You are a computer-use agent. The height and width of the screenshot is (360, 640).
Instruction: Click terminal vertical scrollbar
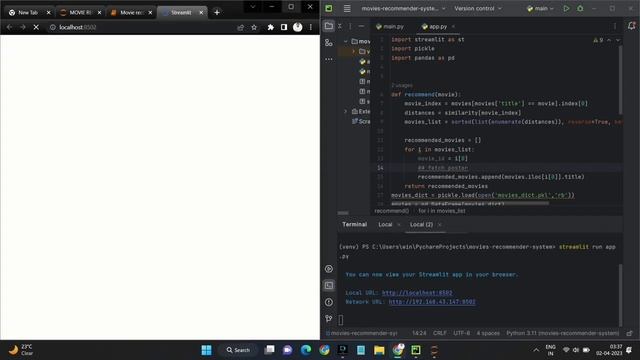tap(621, 295)
